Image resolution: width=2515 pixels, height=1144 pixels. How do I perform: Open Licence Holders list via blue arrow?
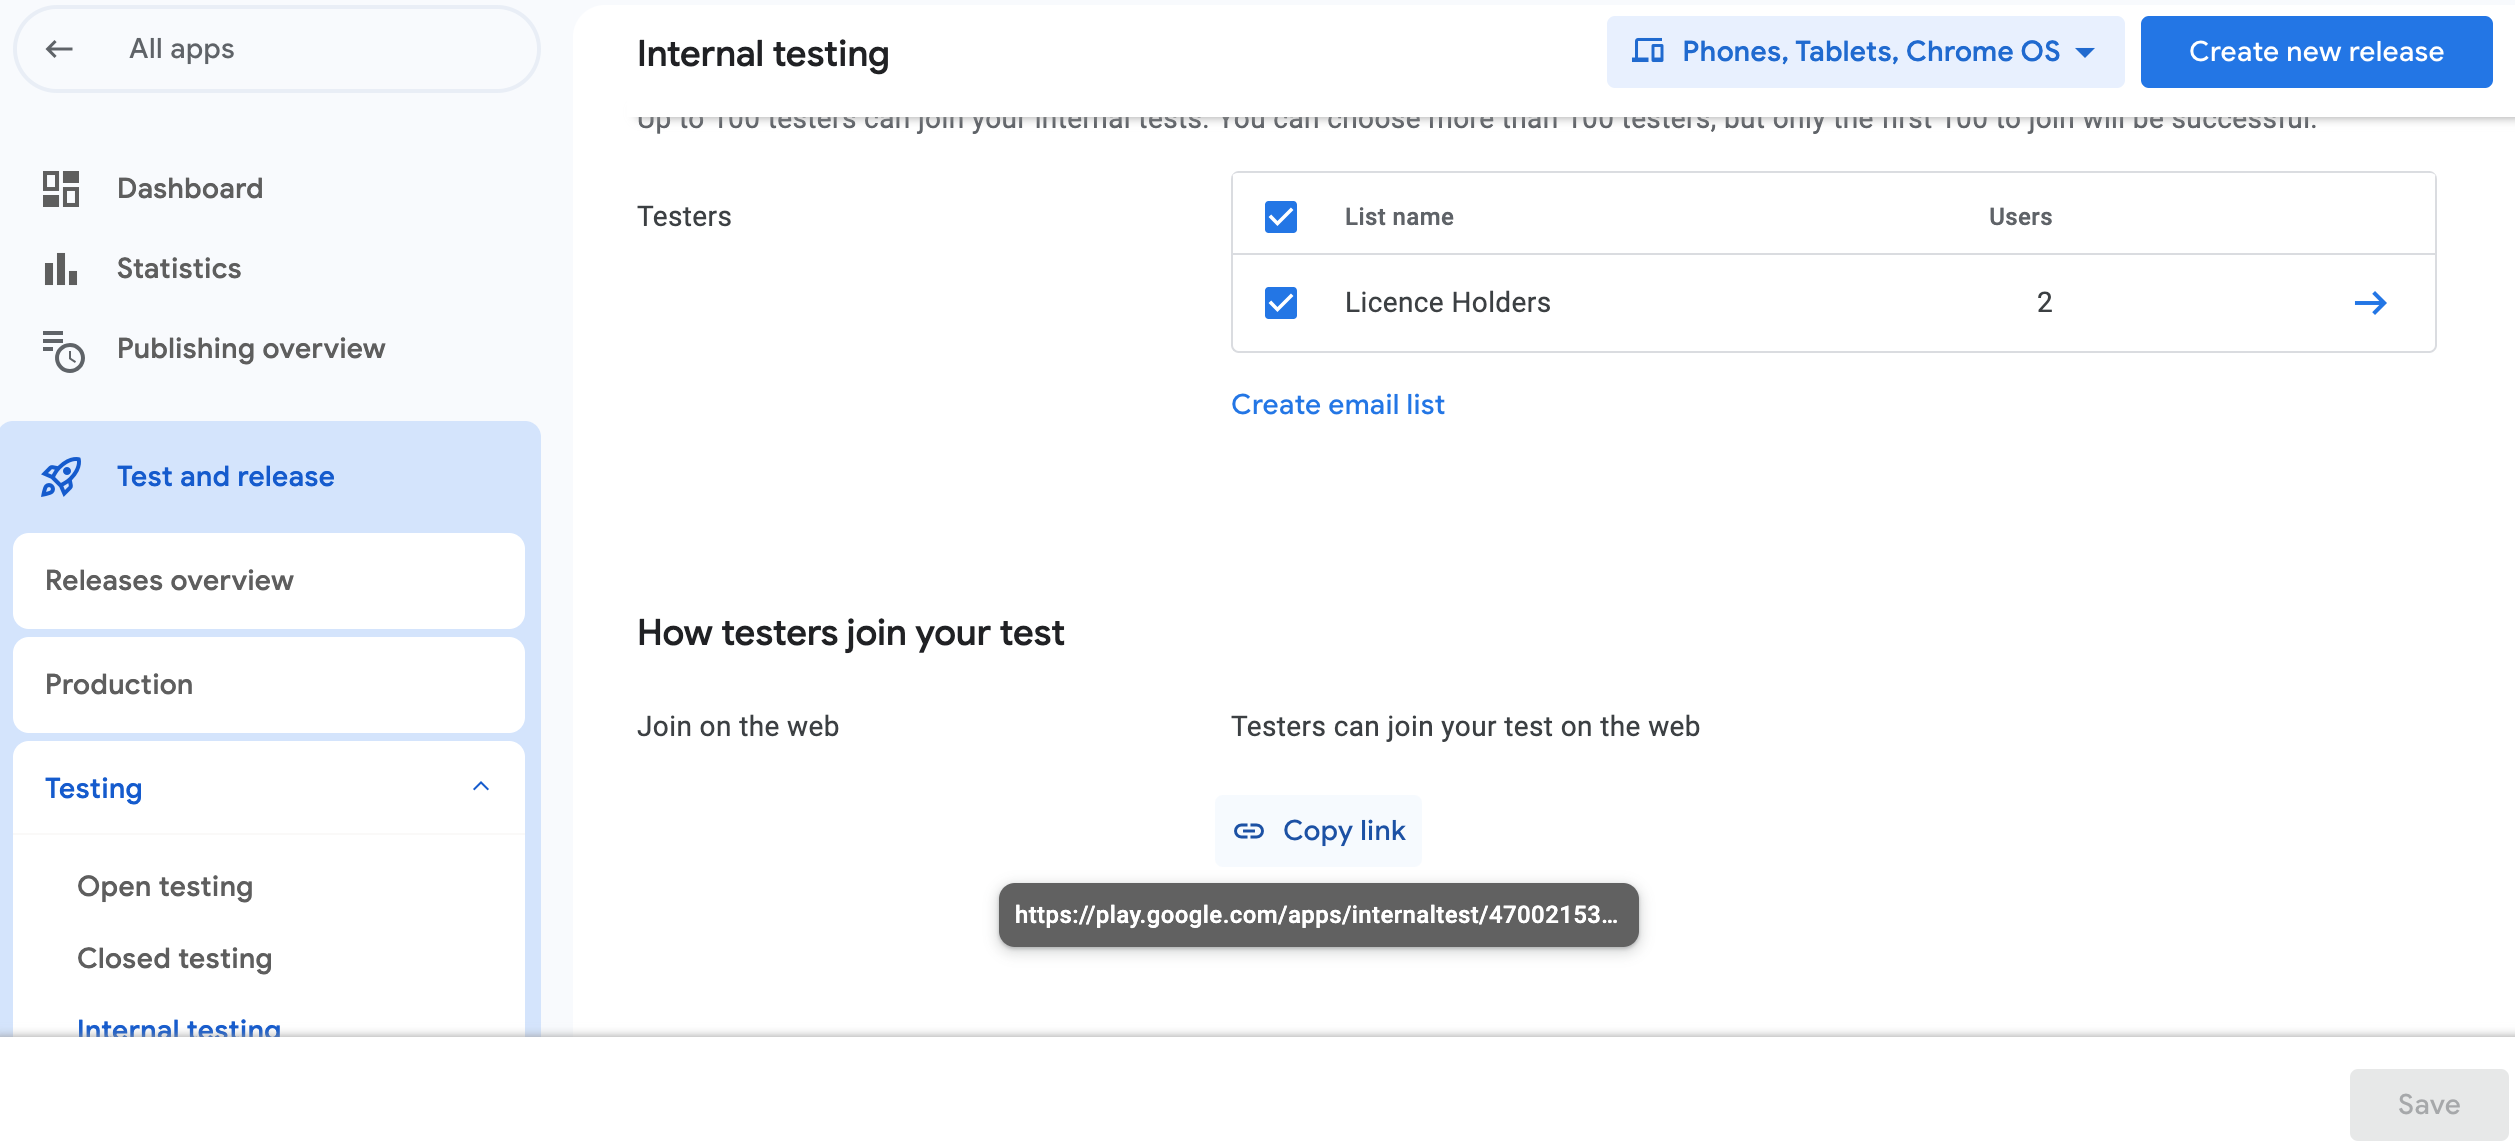pos(2372,303)
